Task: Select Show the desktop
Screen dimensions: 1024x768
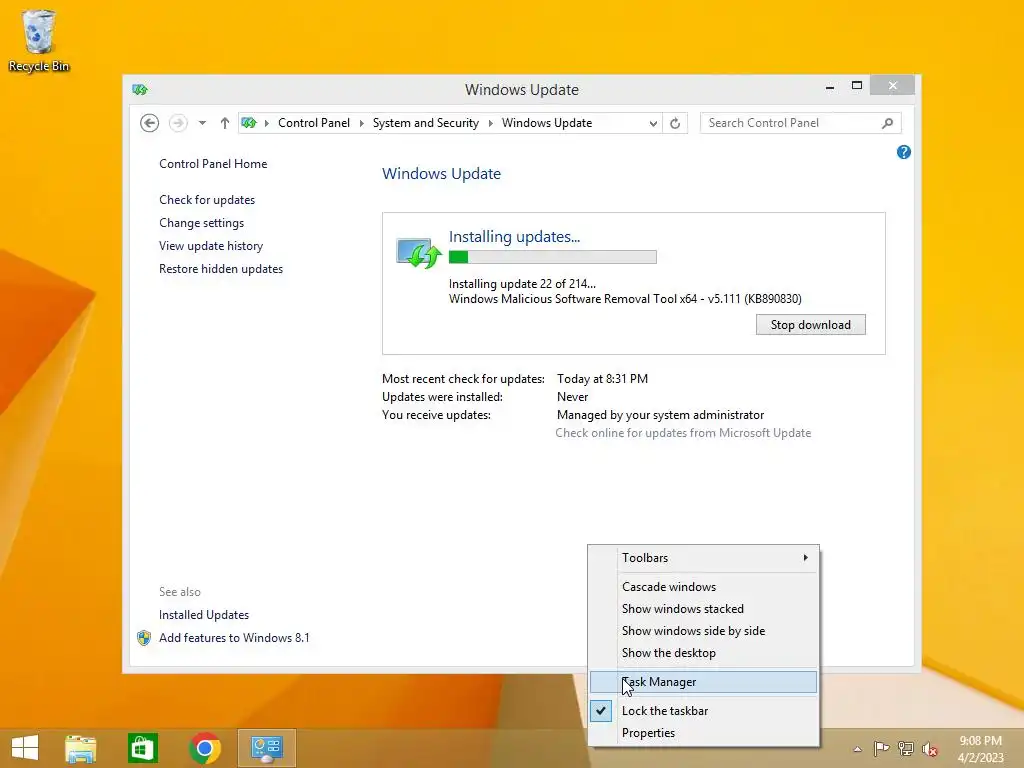Action: point(703,653)
